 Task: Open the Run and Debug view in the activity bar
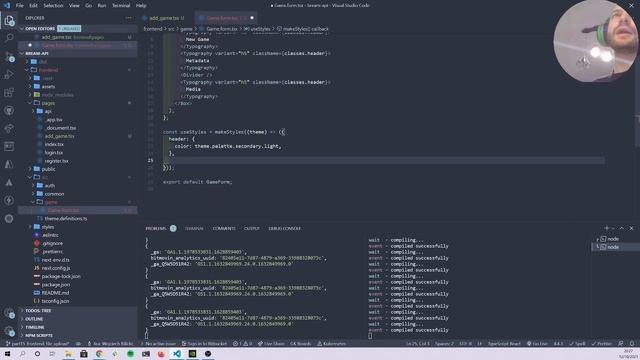[x=9, y=74]
